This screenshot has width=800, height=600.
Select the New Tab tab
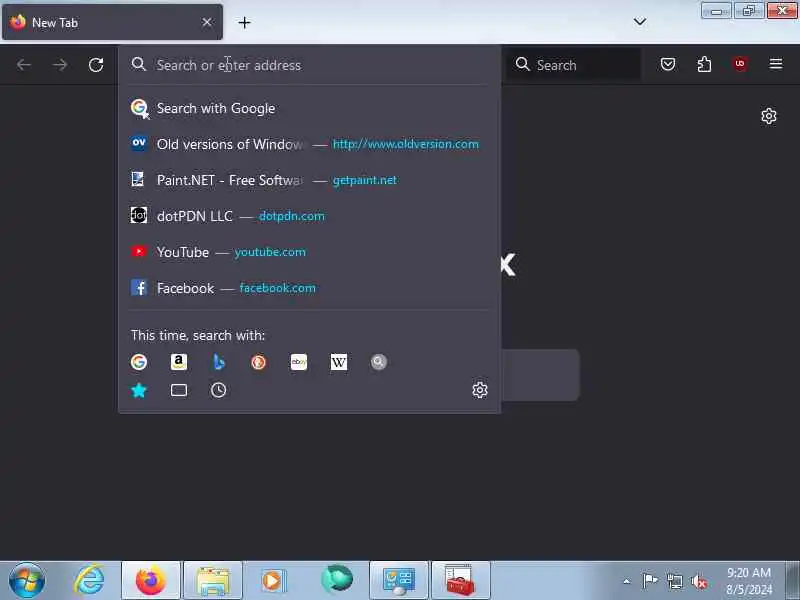[x=112, y=22]
